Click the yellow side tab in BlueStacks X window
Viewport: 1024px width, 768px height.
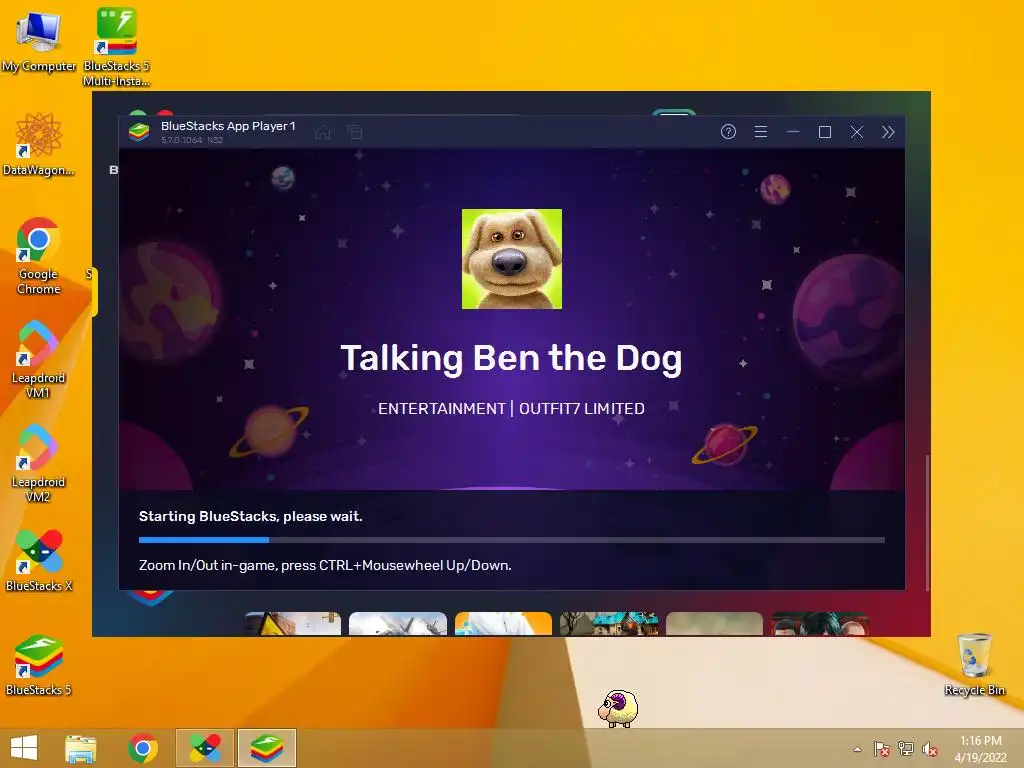click(95, 292)
